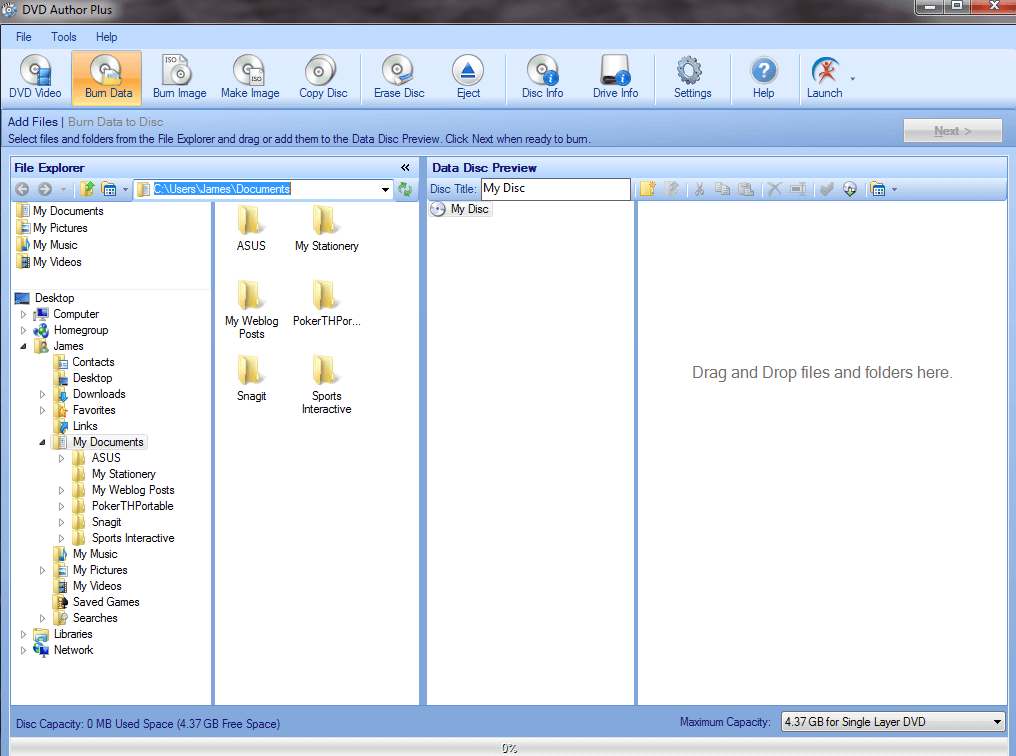Expand the Homegroup tree node
The height and width of the screenshot is (756, 1016).
[23, 330]
